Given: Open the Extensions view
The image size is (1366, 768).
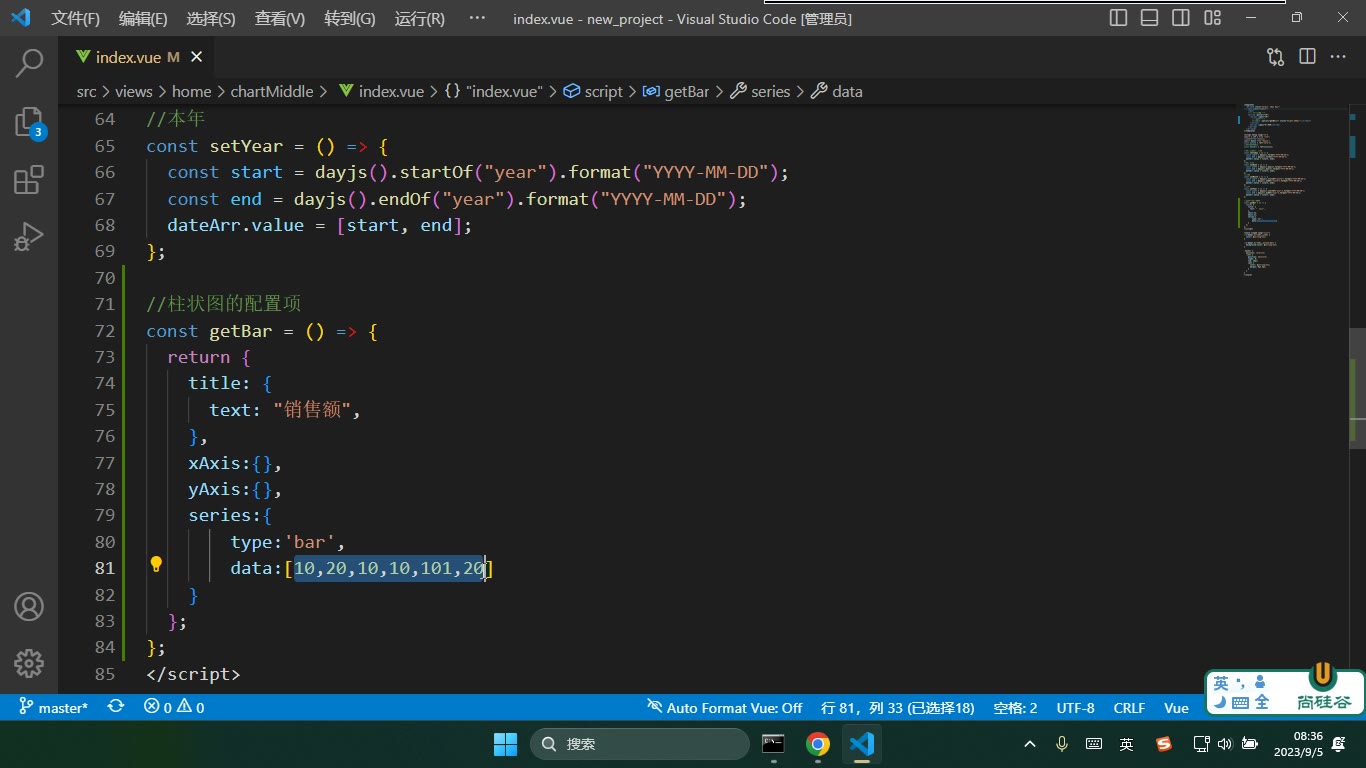Looking at the screenshot, I should [29, 180].
